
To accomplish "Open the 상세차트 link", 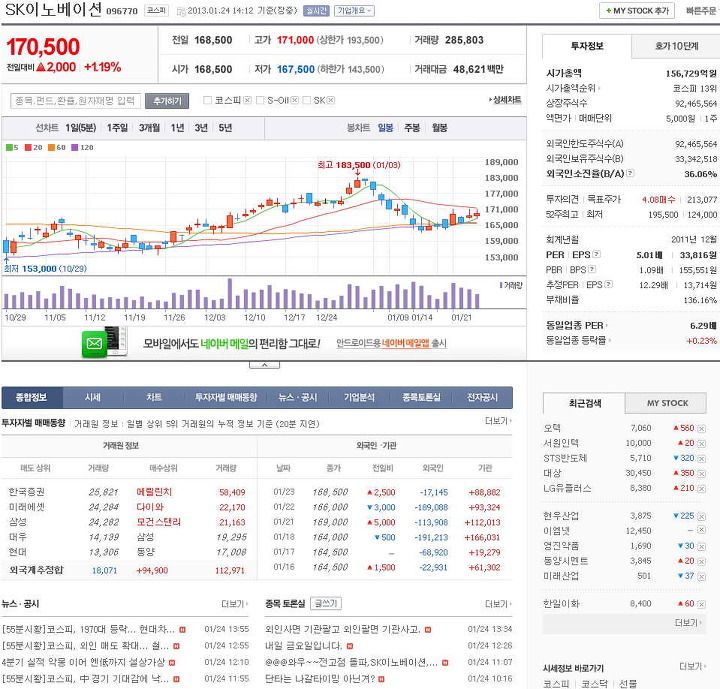I will 505,100.
